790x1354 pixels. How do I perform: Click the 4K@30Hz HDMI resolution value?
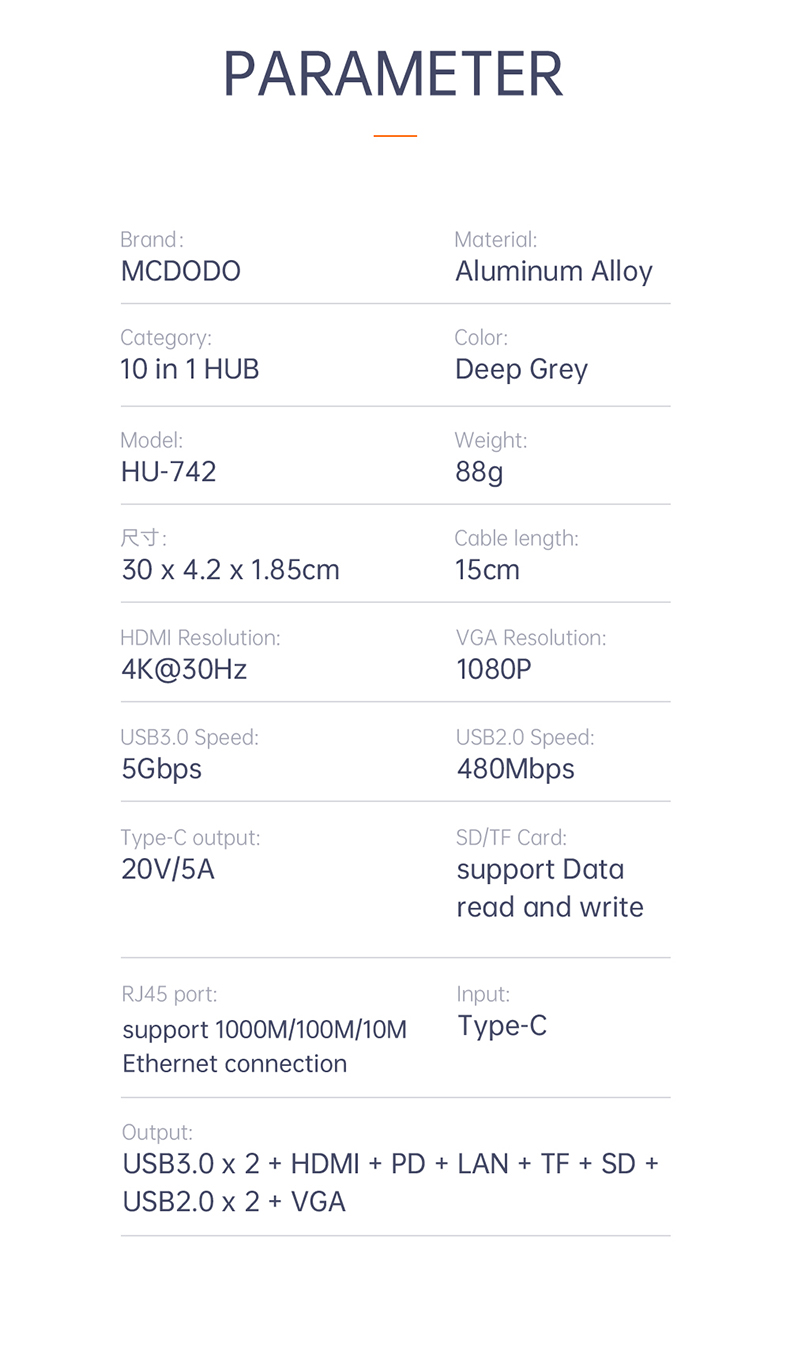[184, 669]
